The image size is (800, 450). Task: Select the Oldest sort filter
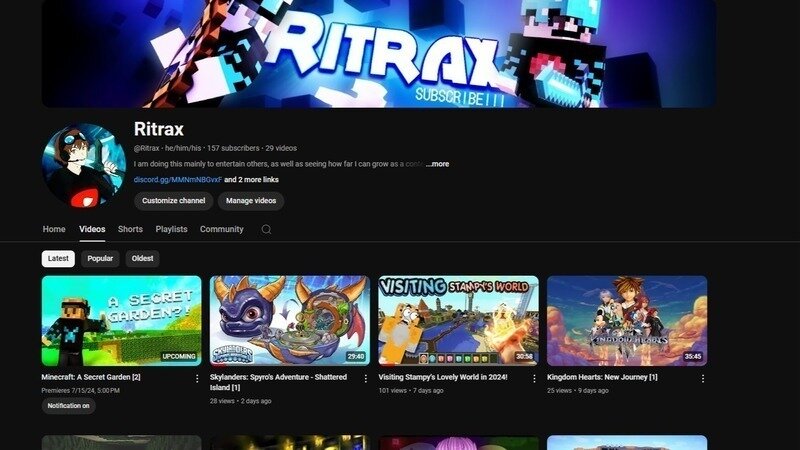tap(142, 258)
